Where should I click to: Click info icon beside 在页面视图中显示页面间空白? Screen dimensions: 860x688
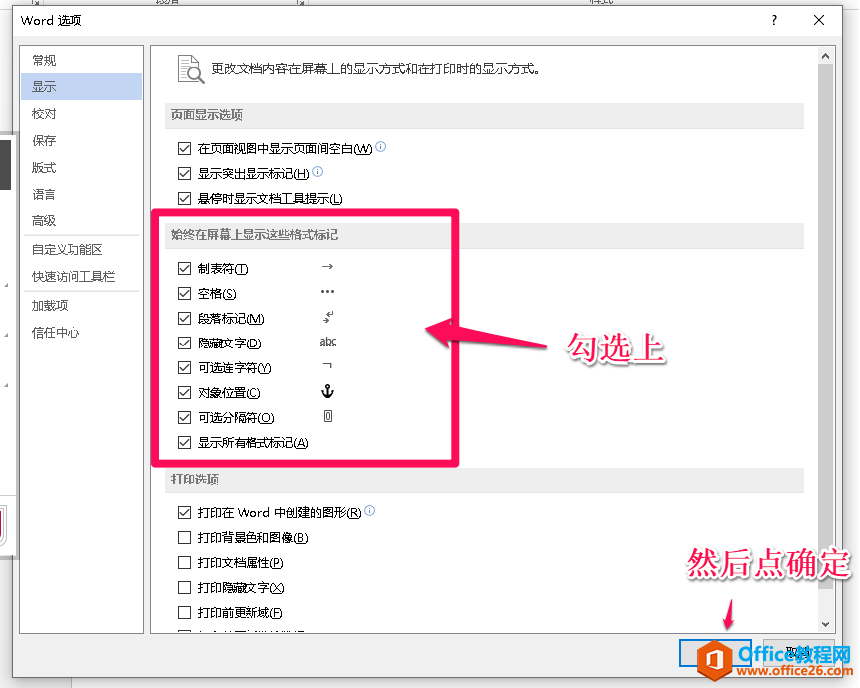(x=381, y=146)
